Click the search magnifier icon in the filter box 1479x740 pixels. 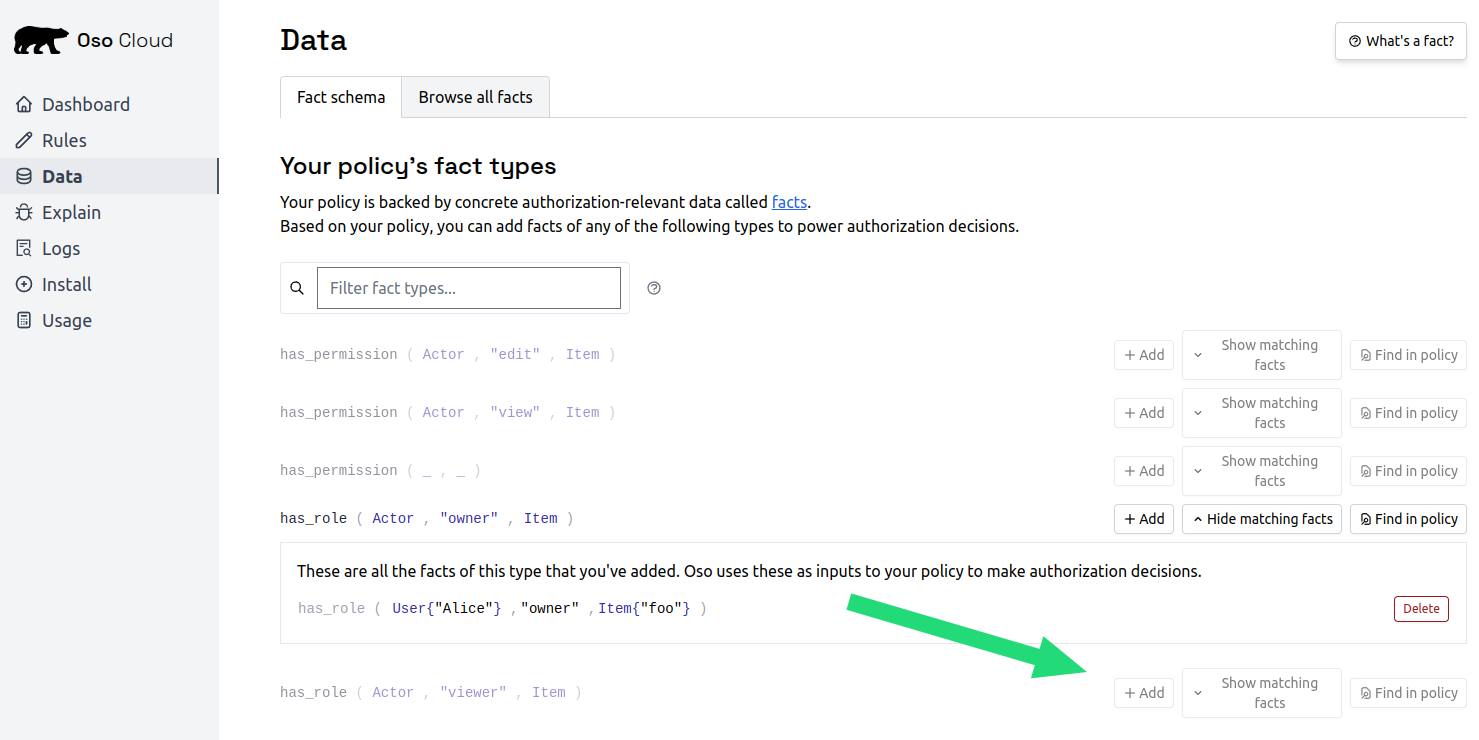[x=297, y=288]
